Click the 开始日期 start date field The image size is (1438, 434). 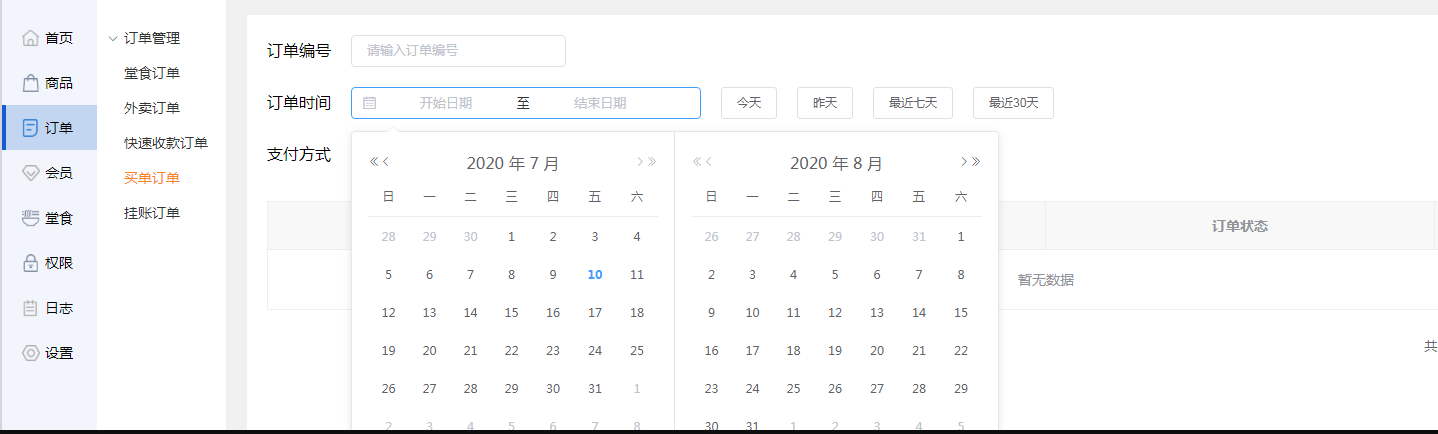(445, 103)
